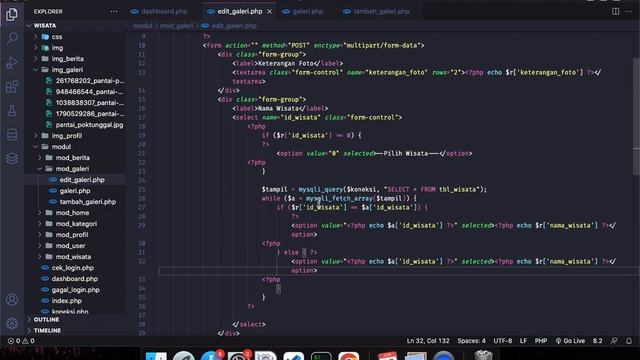Click mod_galeri in the breadcrumb path
This screenshot has height=360, width=640.
176,26
